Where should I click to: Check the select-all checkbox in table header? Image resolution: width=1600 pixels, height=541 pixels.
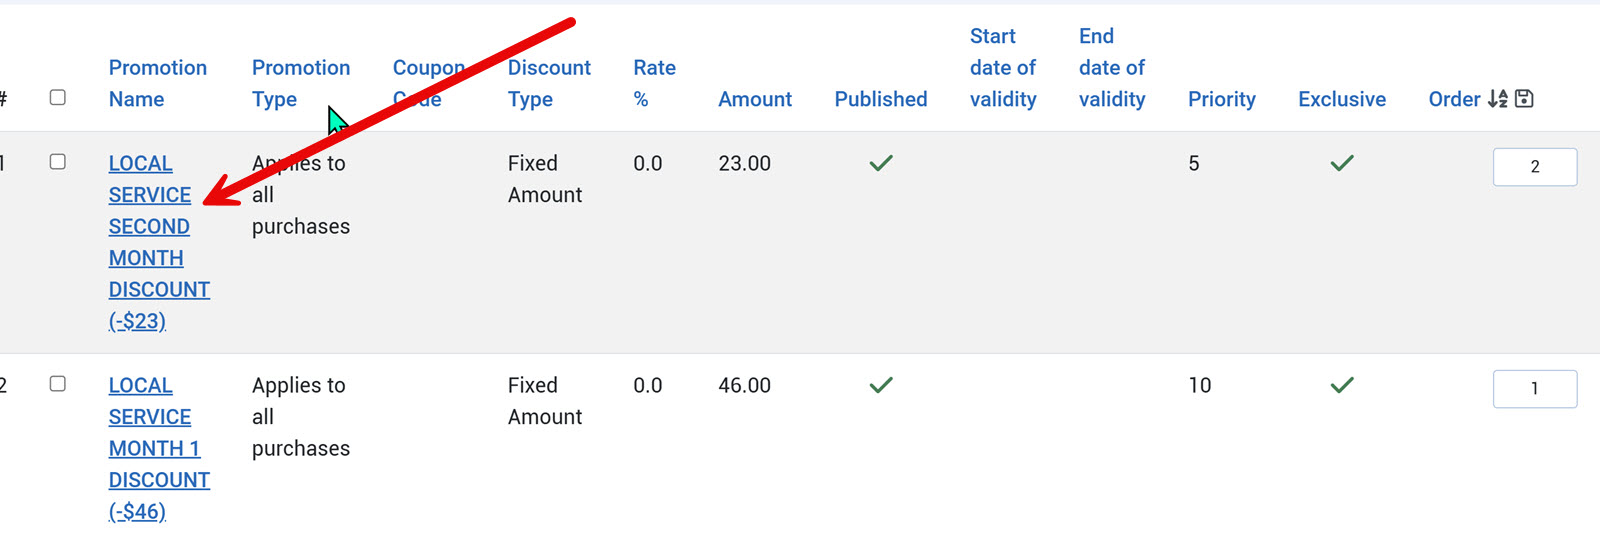coord(58,98)
